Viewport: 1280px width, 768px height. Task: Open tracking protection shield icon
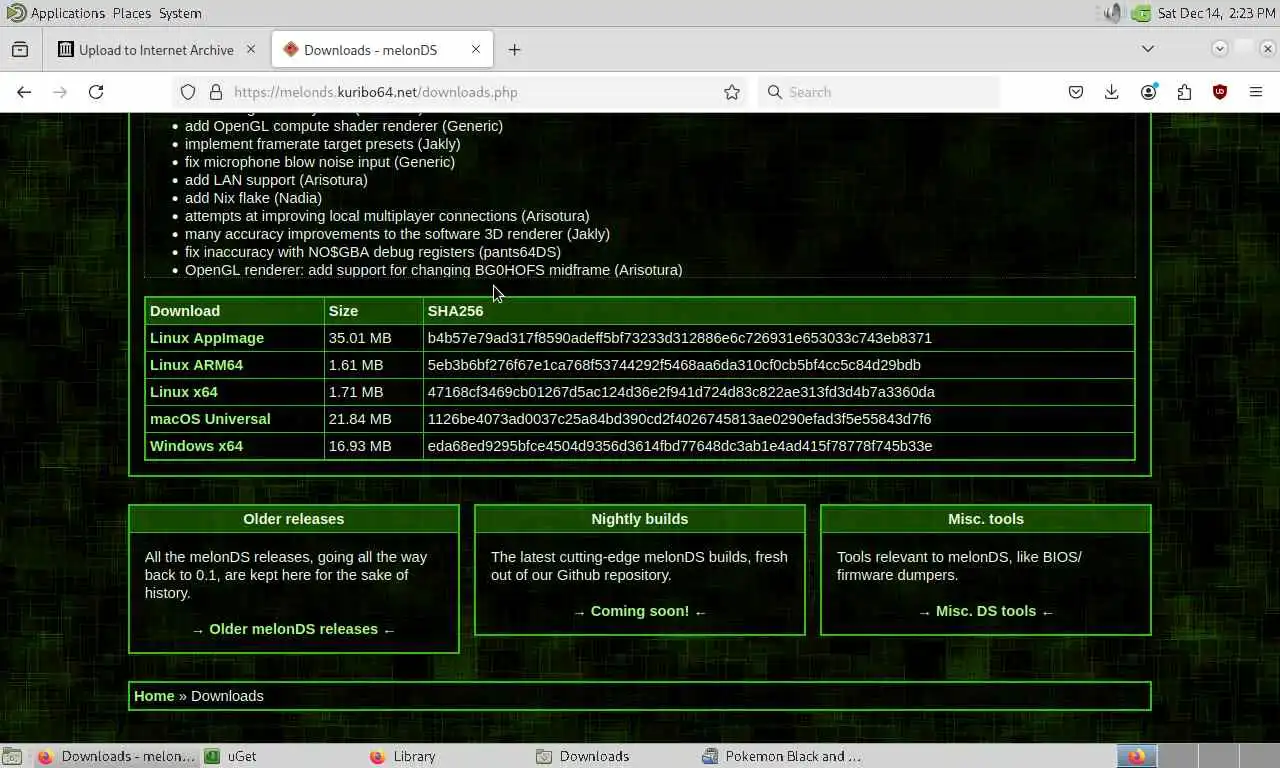(x=188, y=92)
